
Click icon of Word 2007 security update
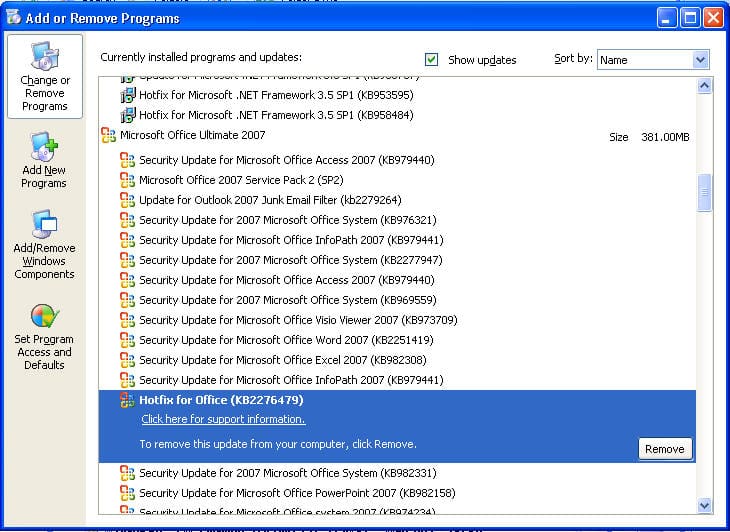click(x=127, y=340)
